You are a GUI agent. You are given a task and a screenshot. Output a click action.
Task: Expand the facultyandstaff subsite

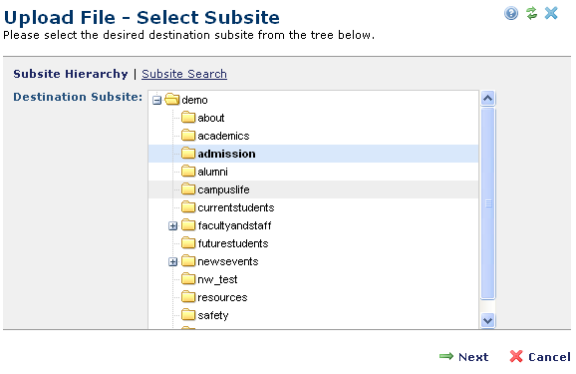pos(173,226)
